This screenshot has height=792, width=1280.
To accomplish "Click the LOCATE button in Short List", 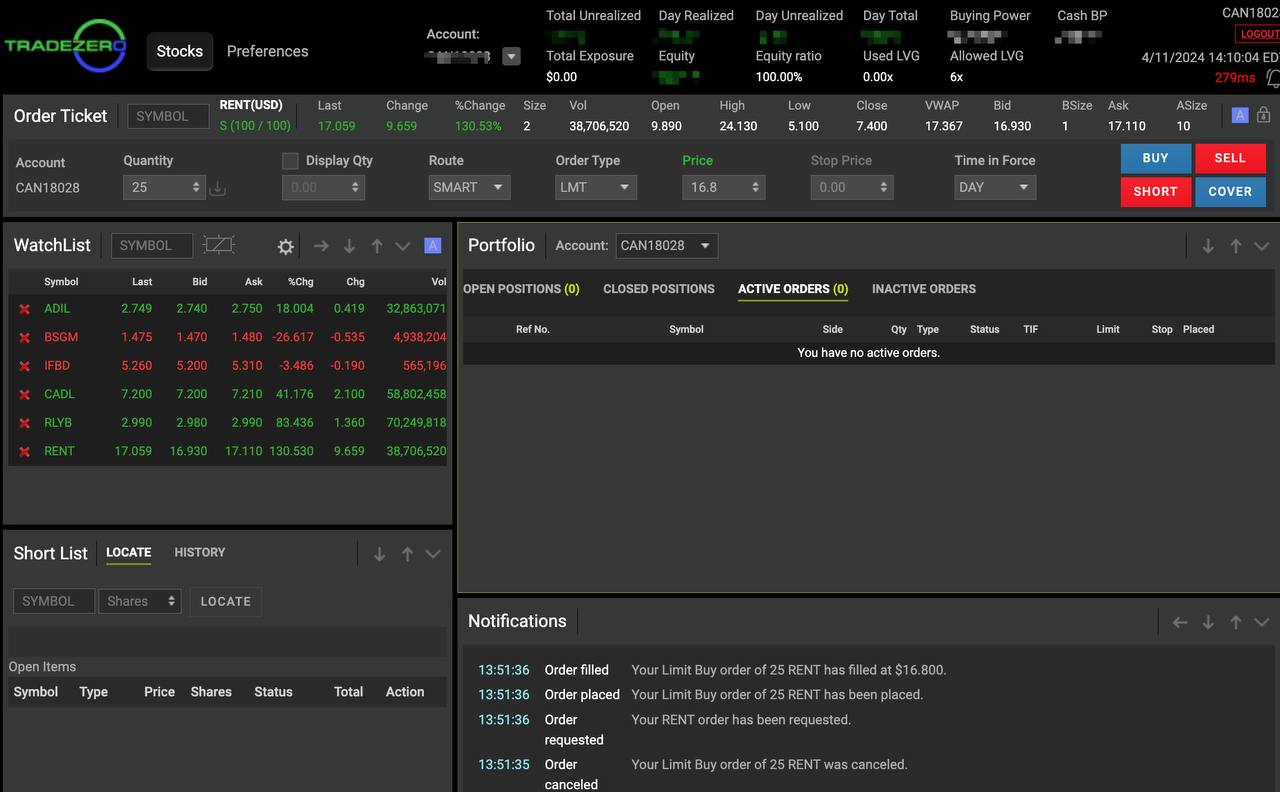I will click(225, 601).
